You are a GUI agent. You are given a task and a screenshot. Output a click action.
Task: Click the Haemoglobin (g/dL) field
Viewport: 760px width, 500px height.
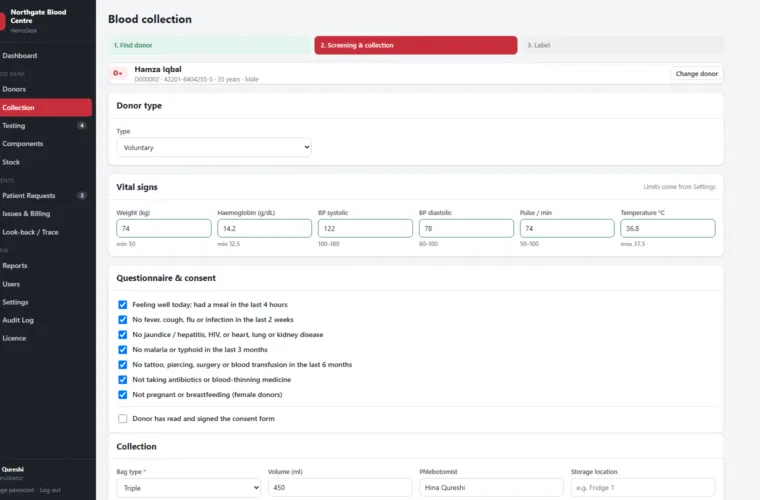[x=265, y=228]
